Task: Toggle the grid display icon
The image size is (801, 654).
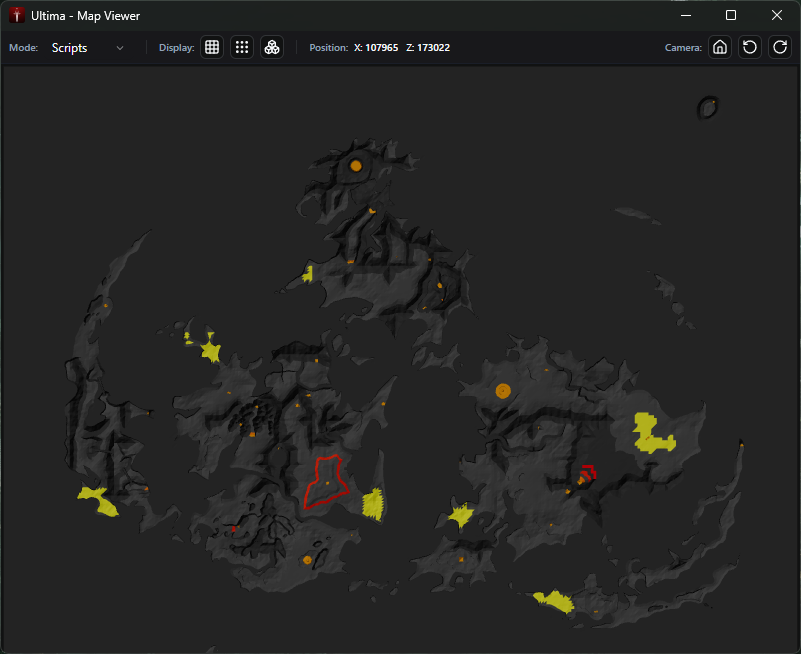Action: 211,48
